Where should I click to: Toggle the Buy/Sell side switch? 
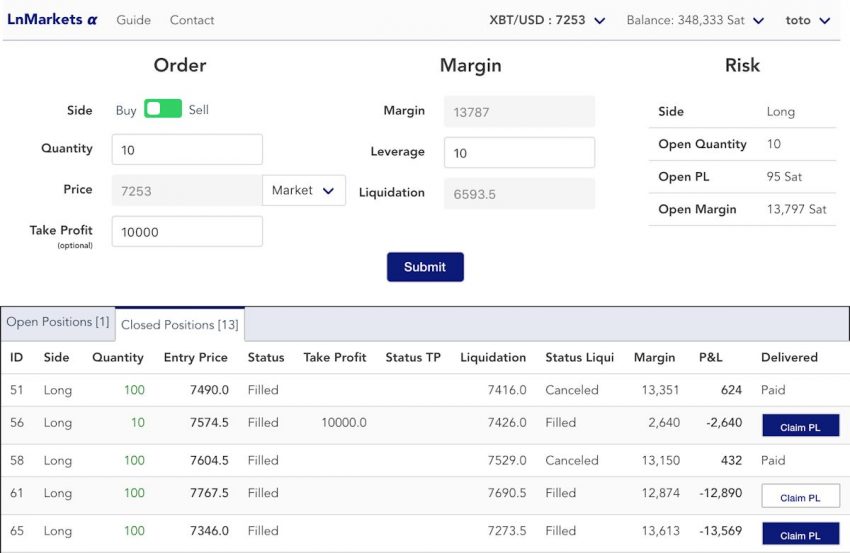(x=162, y=109)
